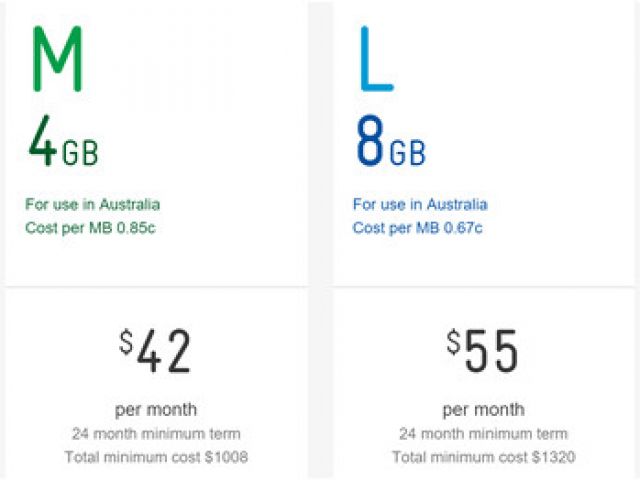Choose the 55 monthly price figure

(492, 351)
